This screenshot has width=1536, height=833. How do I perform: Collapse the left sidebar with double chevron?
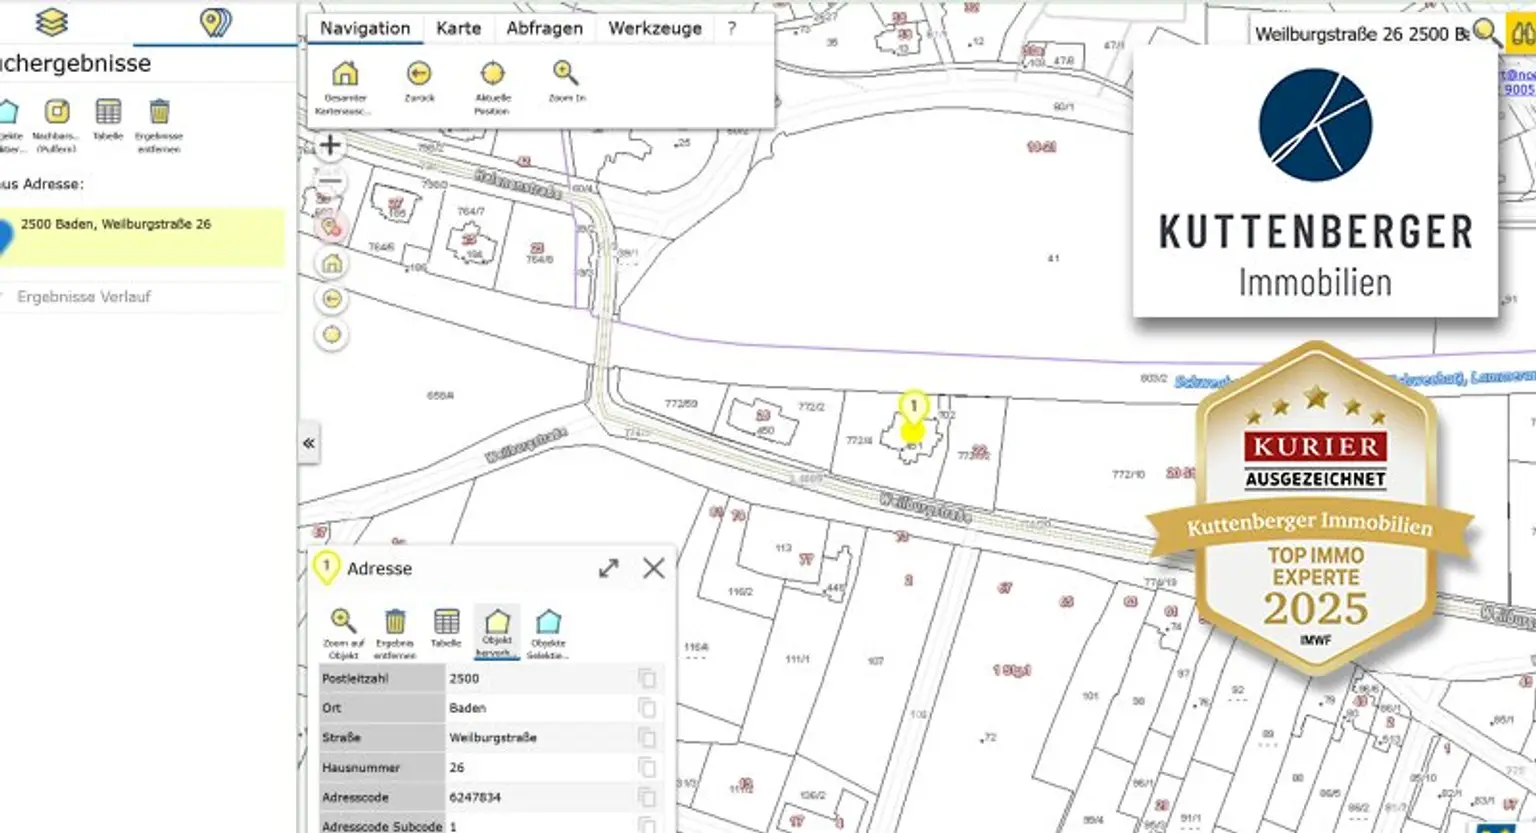pyautogui.click(x=309, y=443)
